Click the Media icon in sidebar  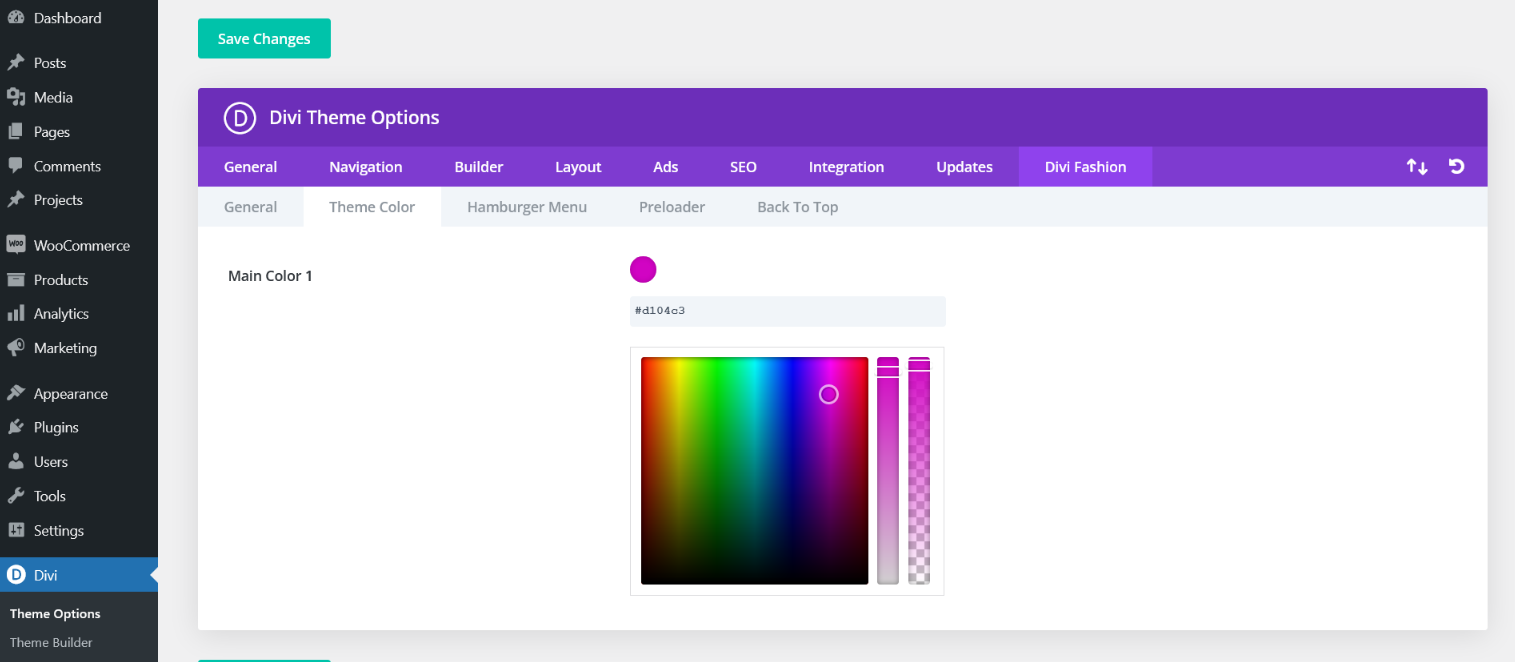(x=15, y=97)
